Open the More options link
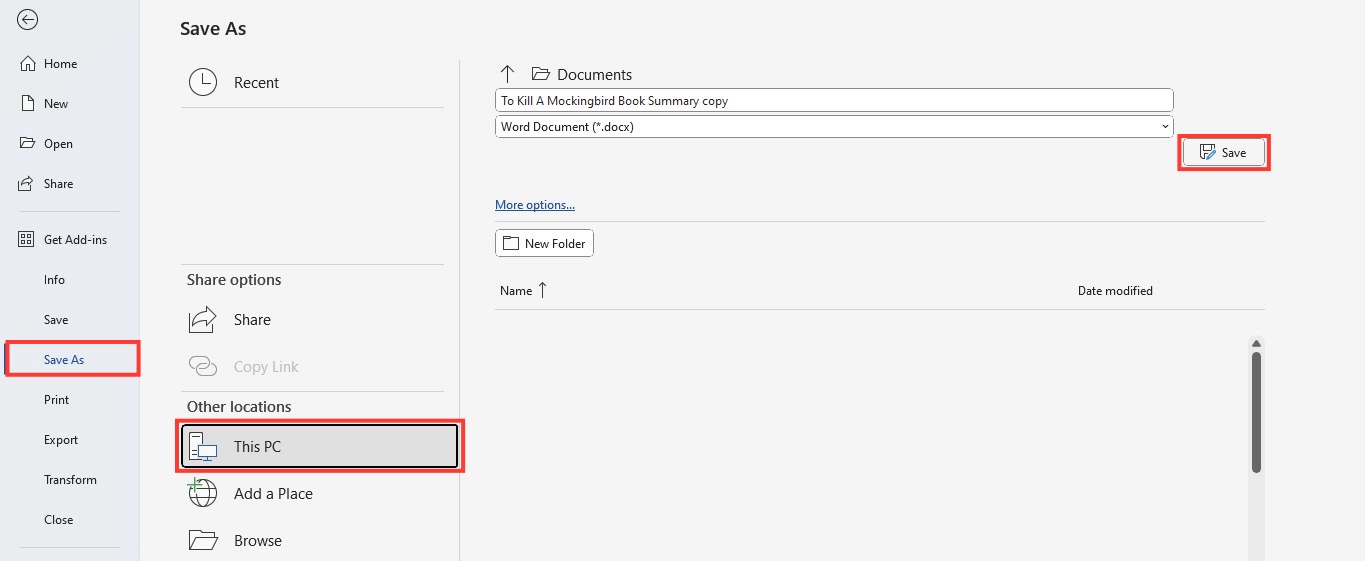 (x=535, y=205)
